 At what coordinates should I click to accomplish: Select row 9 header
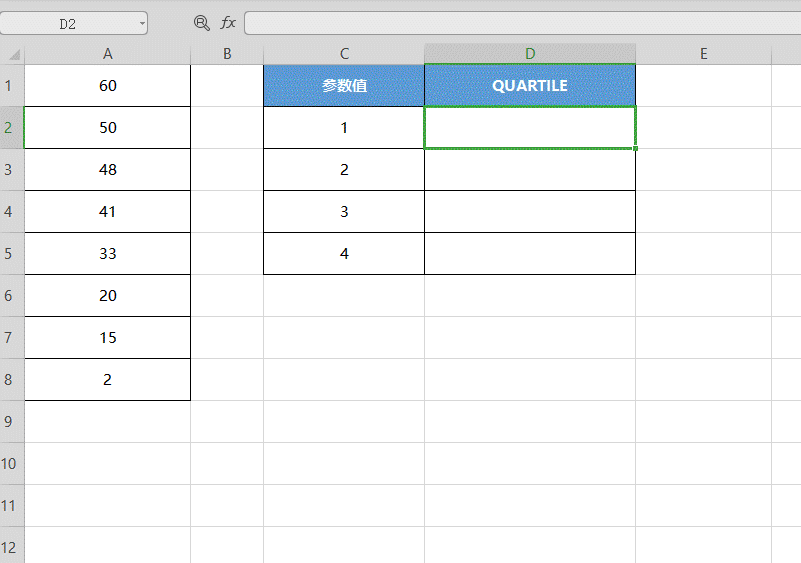(12, 421)
